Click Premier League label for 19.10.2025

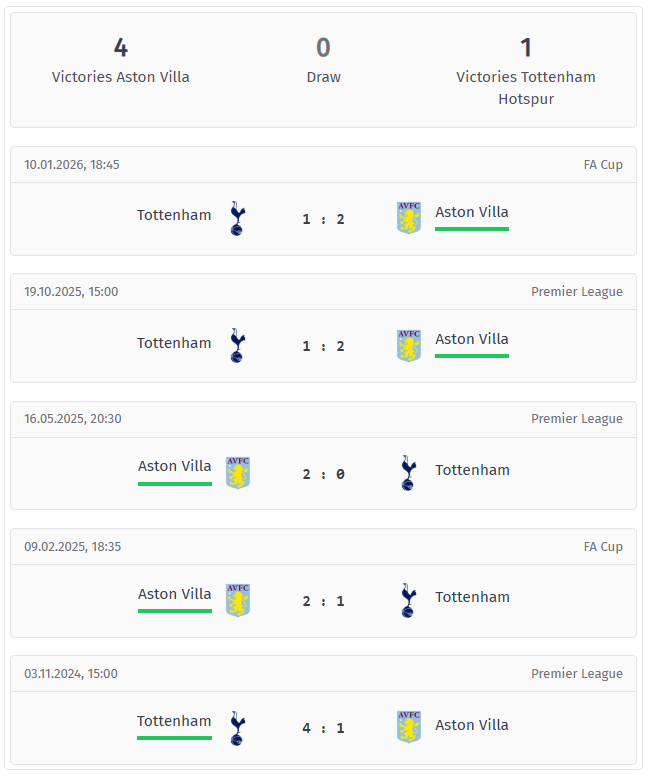577,291
